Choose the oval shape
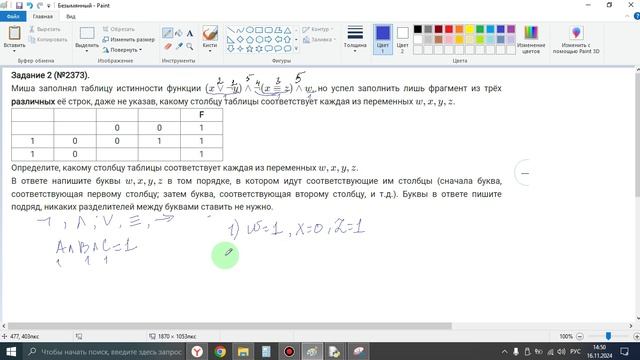 250,30
